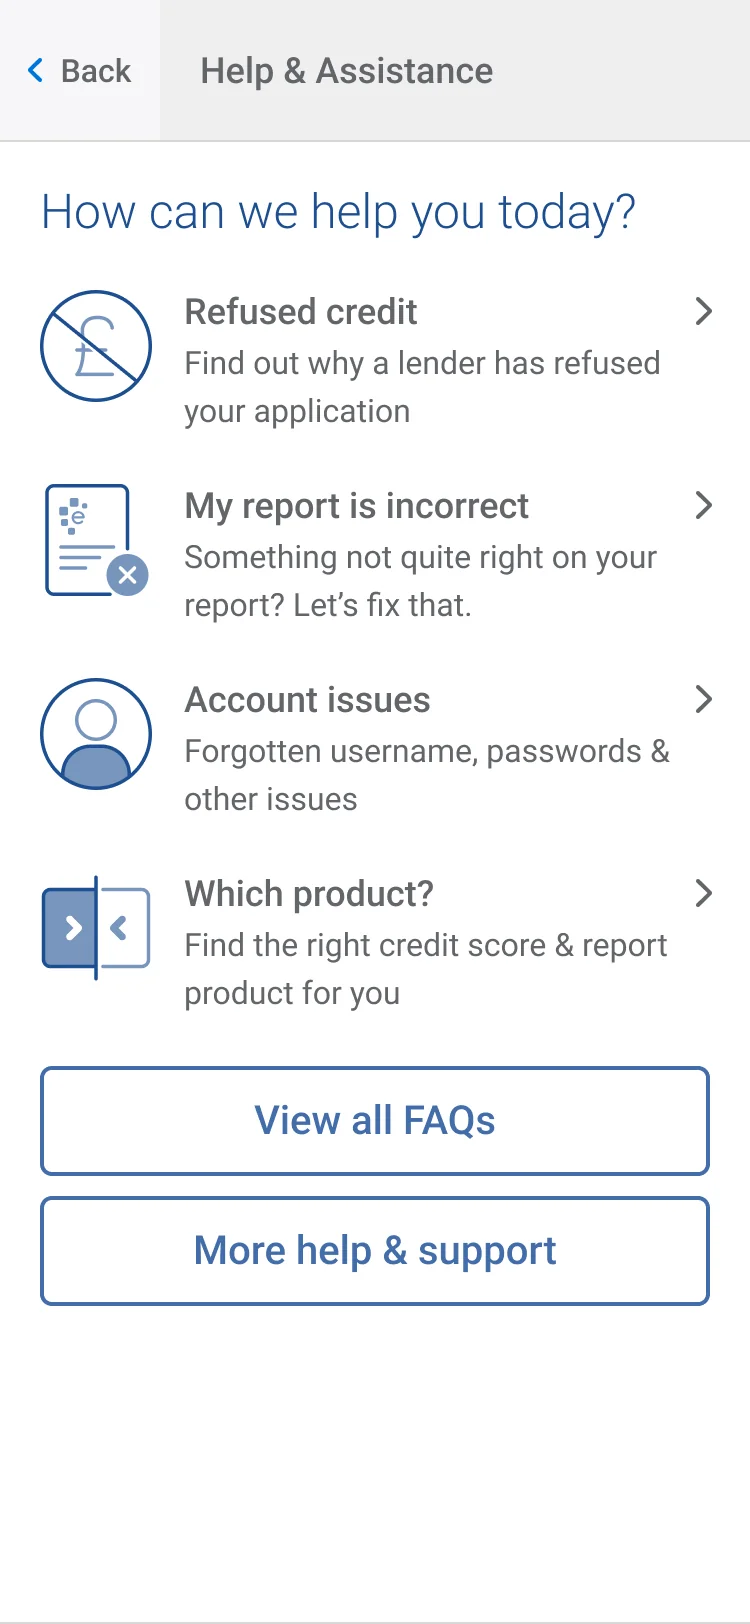Screen dimensions: 750x1624
Task: Expand the Refused credit chevron
Action: point(703,312)
